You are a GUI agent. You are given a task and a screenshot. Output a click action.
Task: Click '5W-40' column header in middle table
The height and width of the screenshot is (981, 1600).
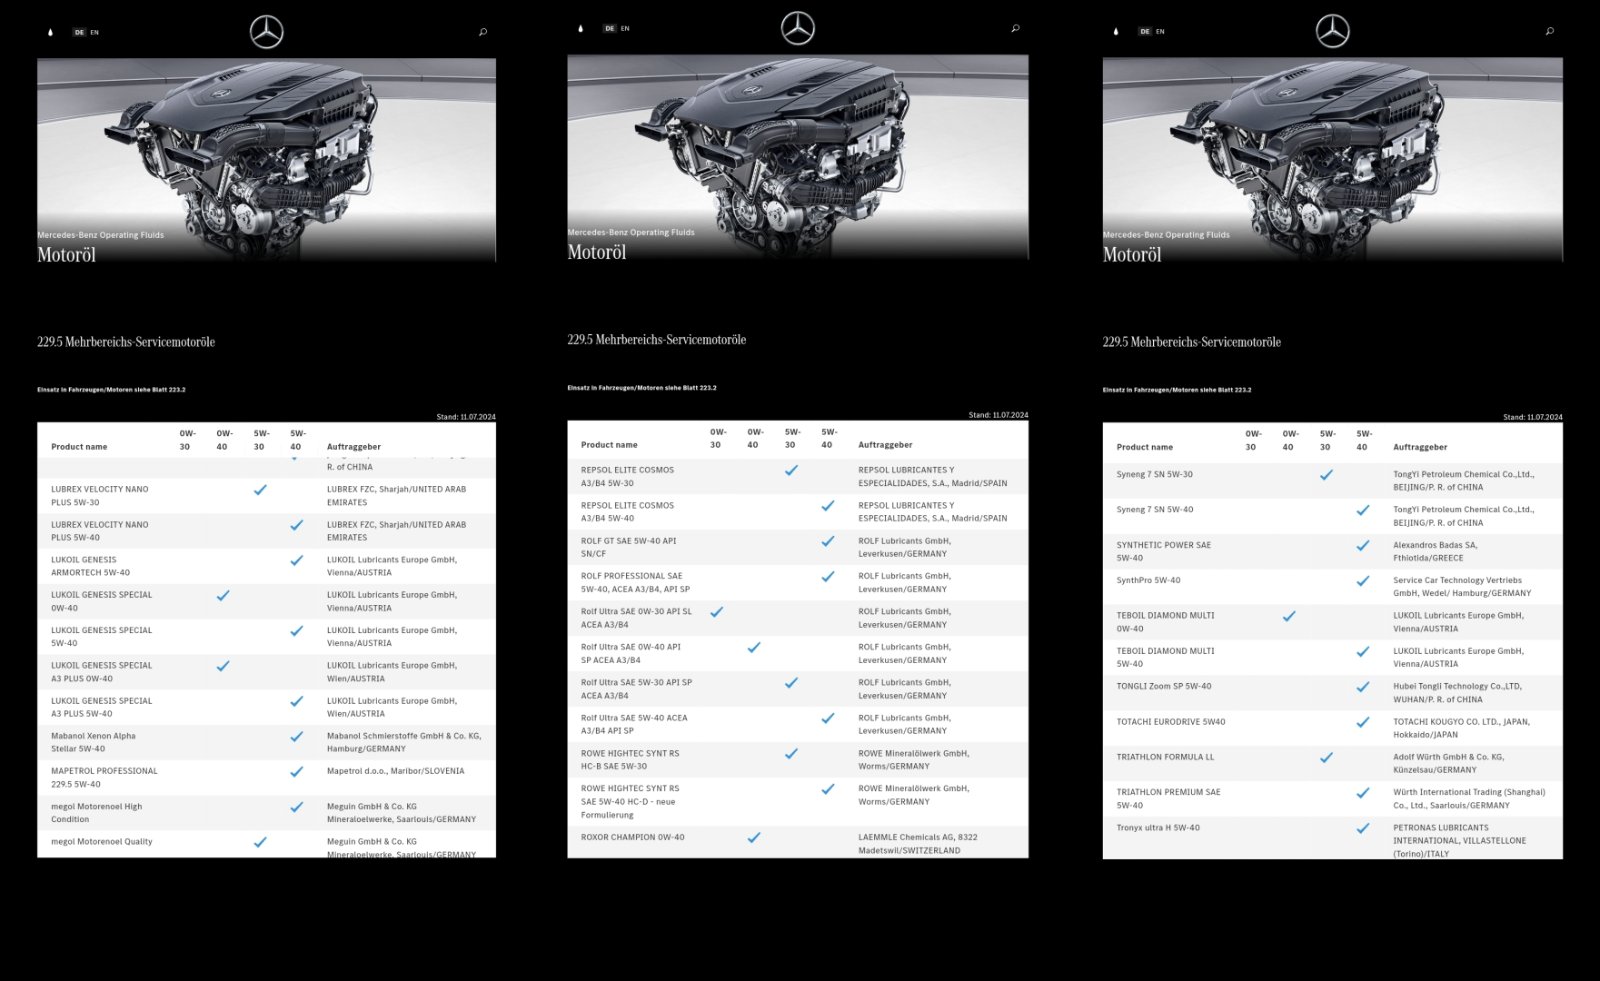(x=828, y=438)
